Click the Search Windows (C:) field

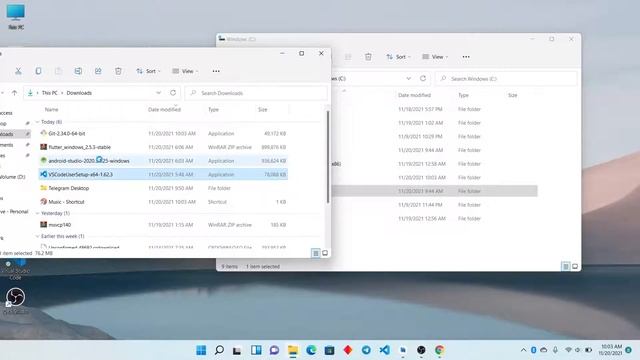(x=506, y=78)
